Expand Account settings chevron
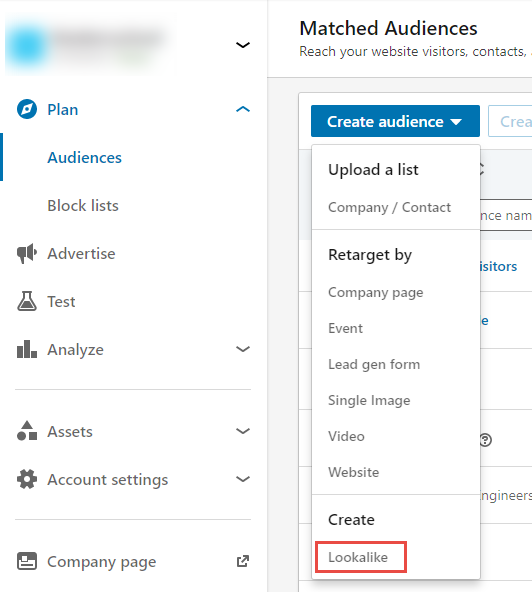 pyautogui.click(x=243, y=479)
